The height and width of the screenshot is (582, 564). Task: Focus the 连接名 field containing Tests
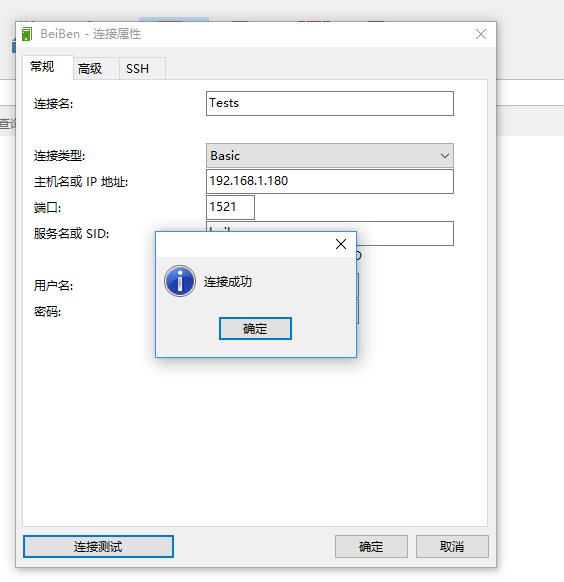pyautogui.click(x=329, y=103)
